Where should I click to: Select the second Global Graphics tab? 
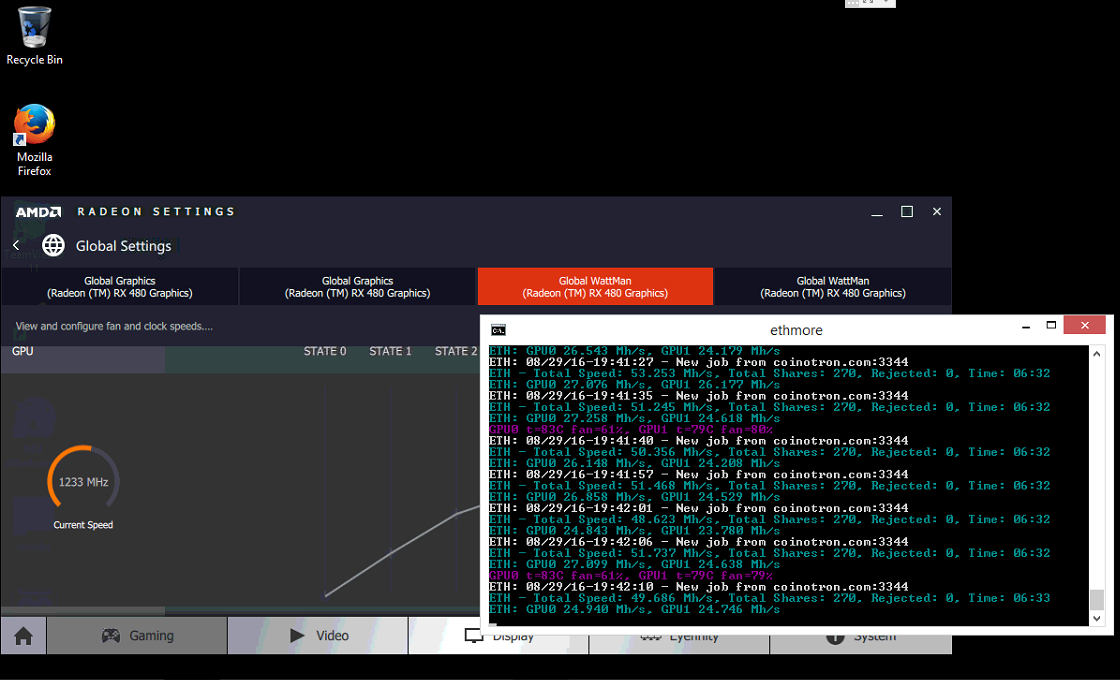click(357, 287)
